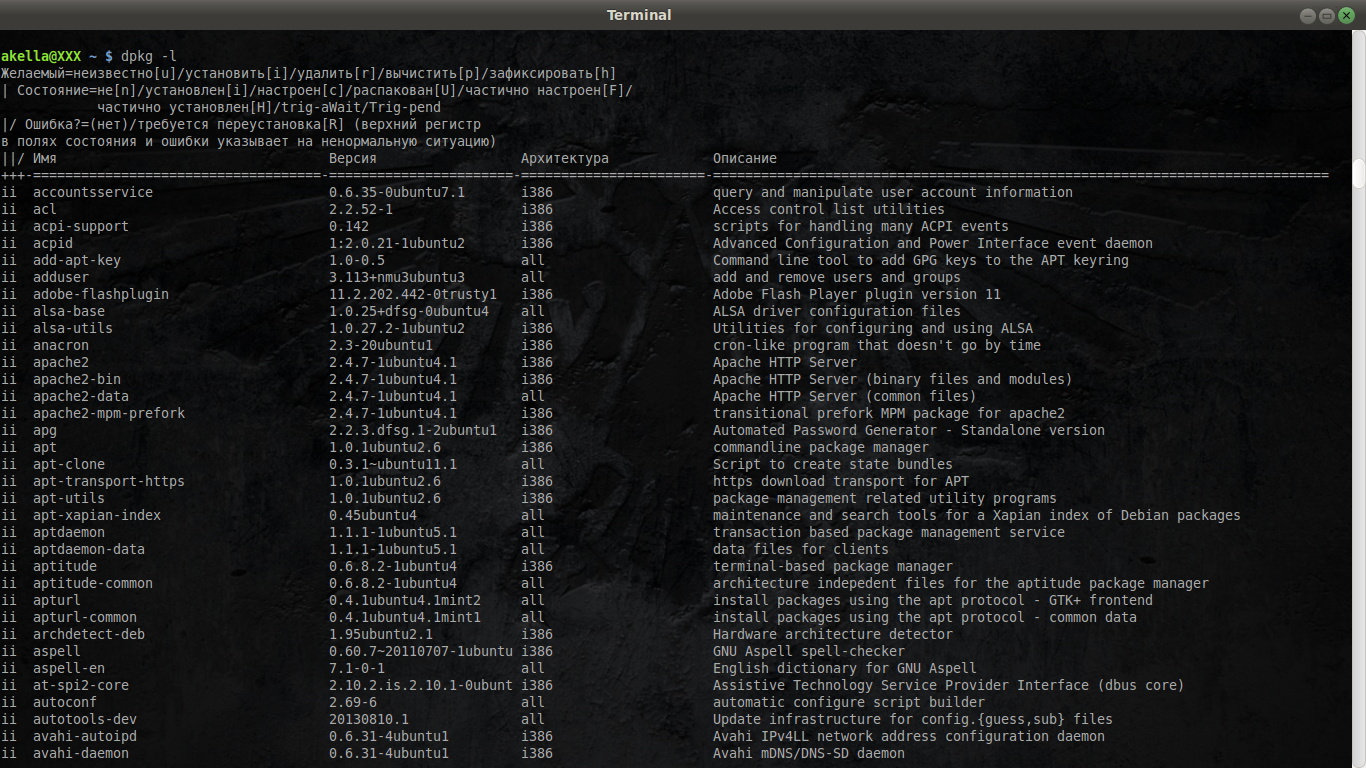Click the 'anacron' package name
This screenshot has height=768, width=1366.
(x=61, y=345)
